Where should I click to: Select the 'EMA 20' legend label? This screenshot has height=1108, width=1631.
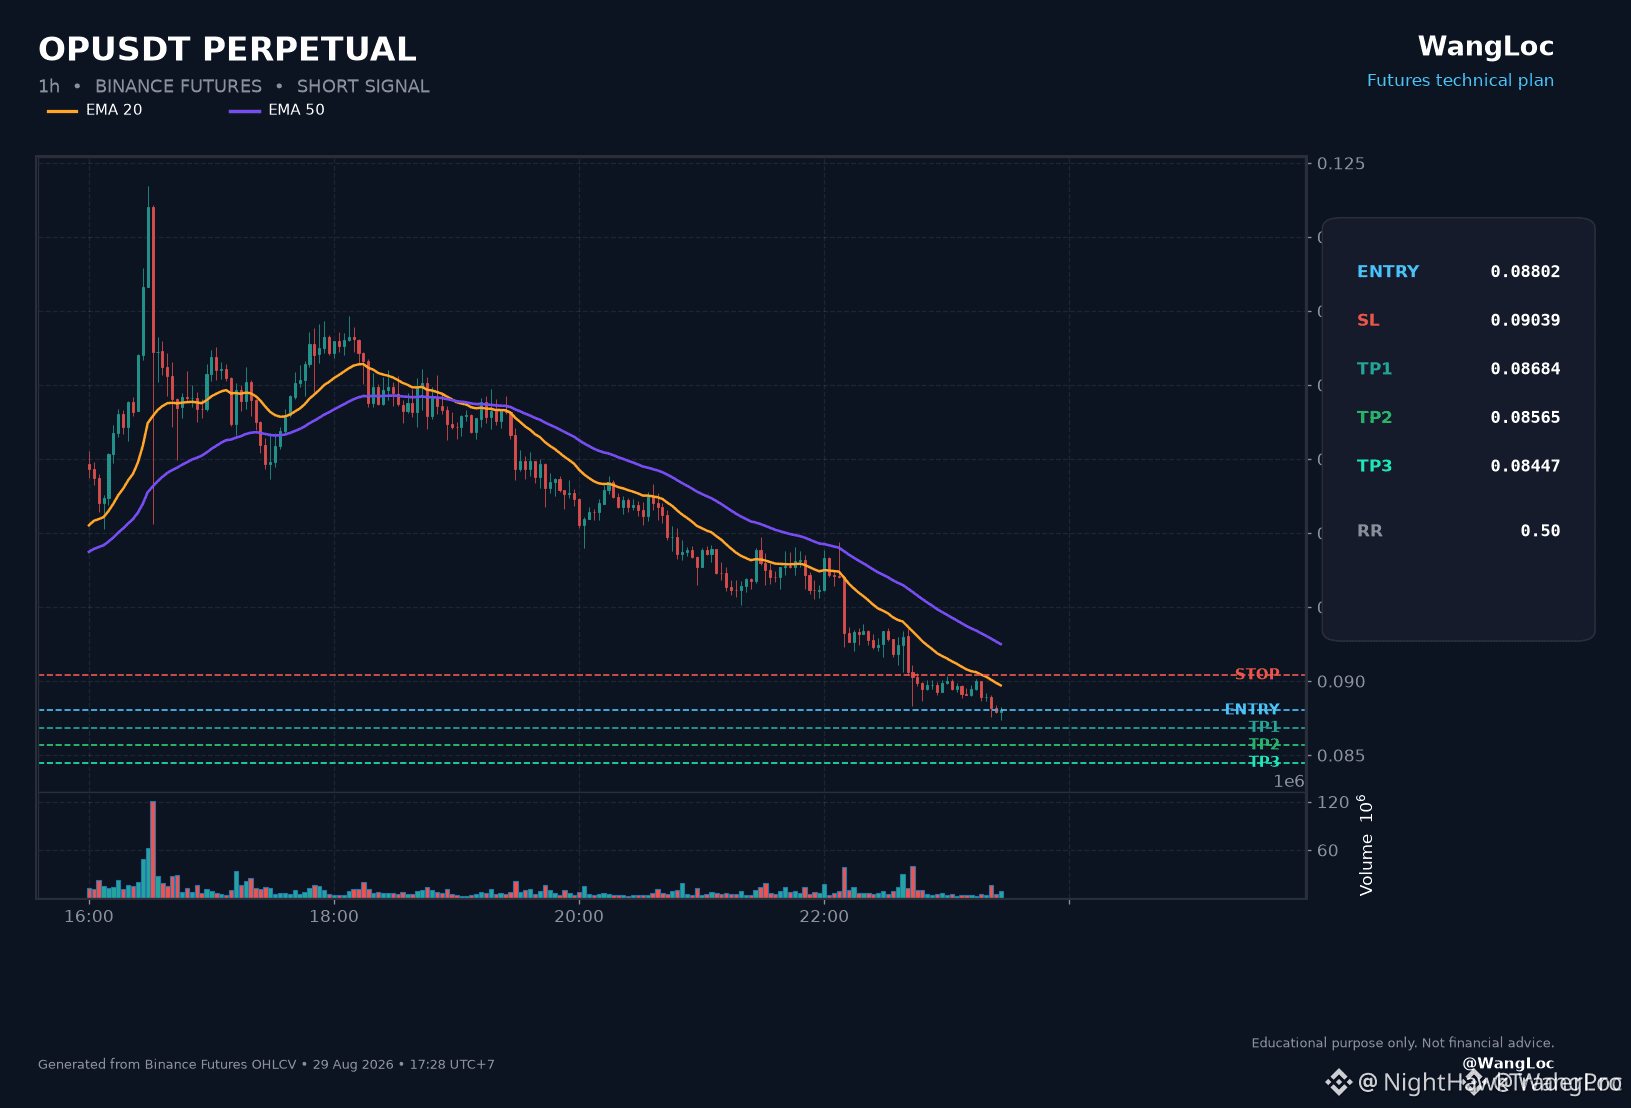click(x=114, y=110)
